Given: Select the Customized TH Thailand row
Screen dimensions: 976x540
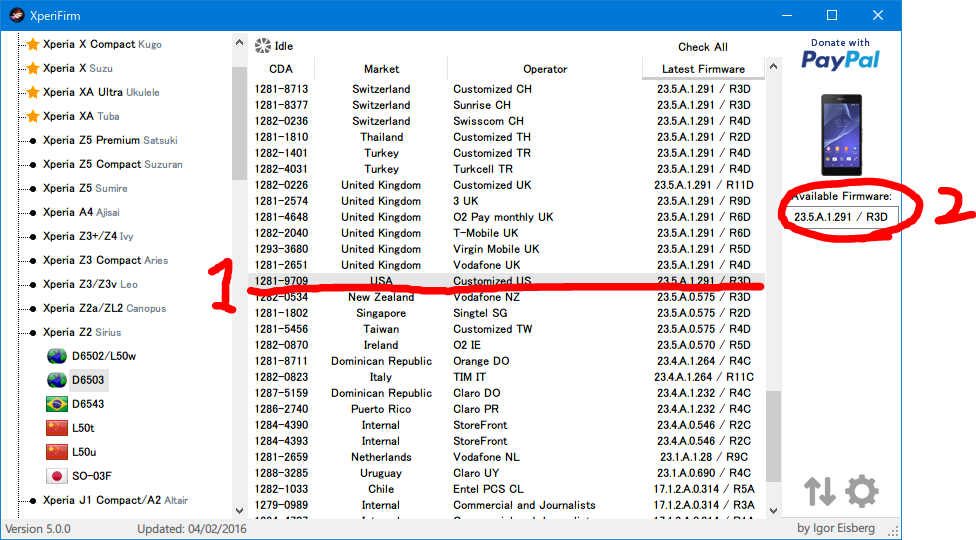Looking at the screenshot, I should [506, 137].
